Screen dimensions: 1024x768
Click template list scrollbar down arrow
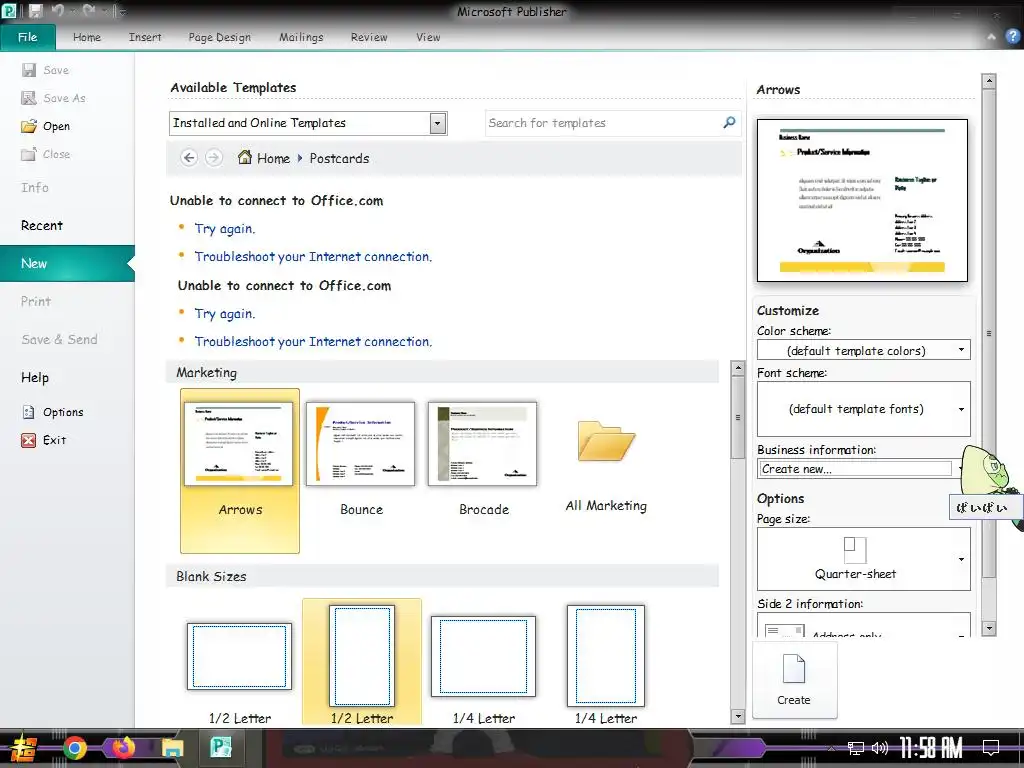(738, 716)
